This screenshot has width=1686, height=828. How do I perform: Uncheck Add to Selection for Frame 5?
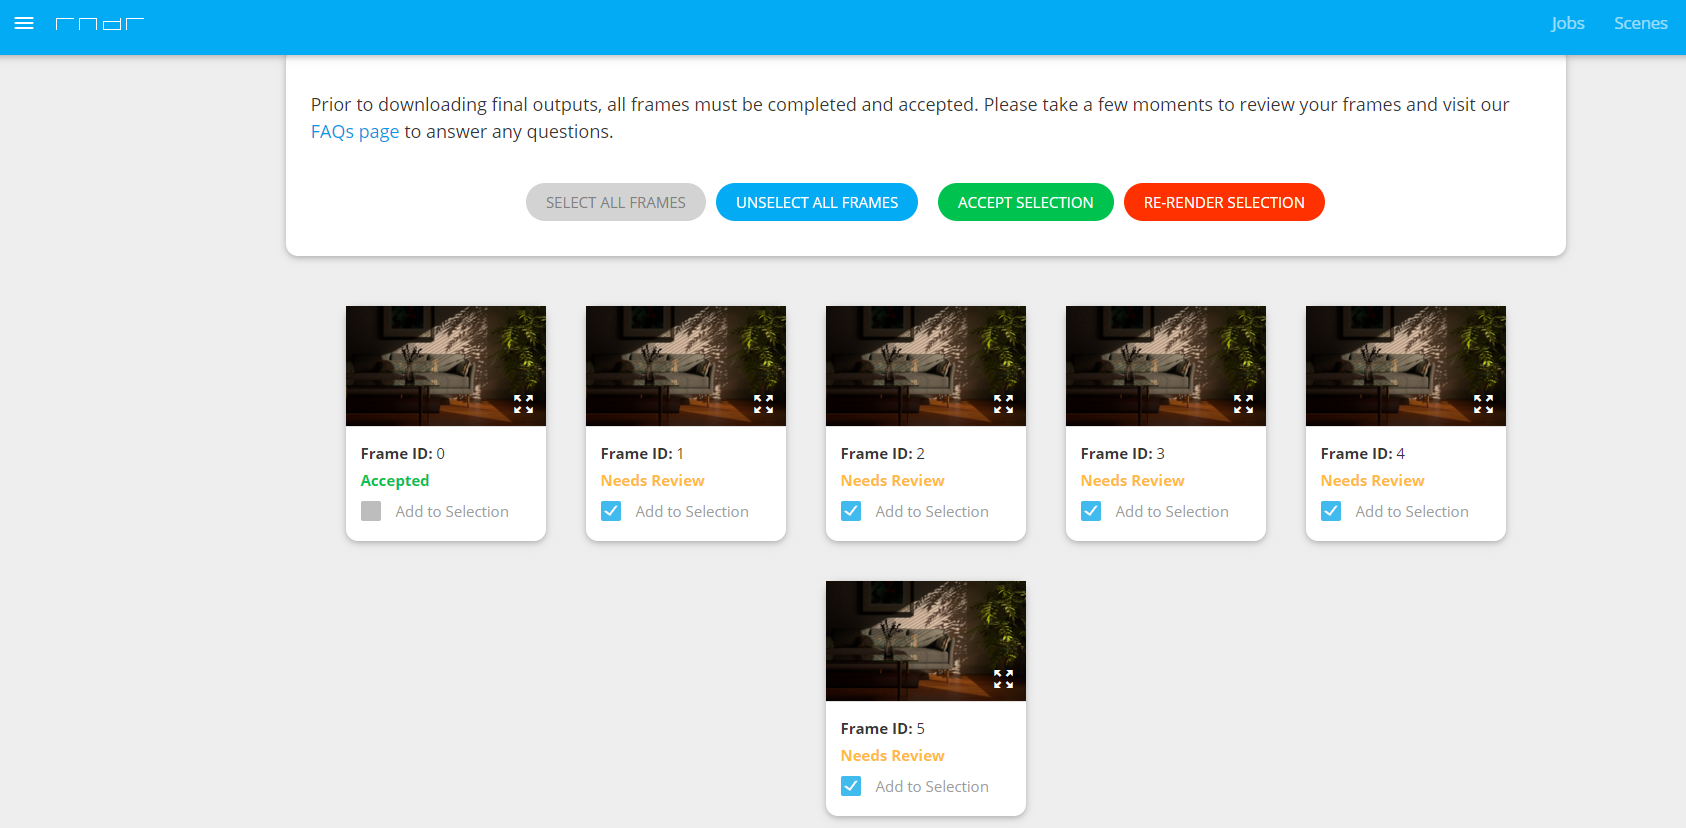coord(851,786)
